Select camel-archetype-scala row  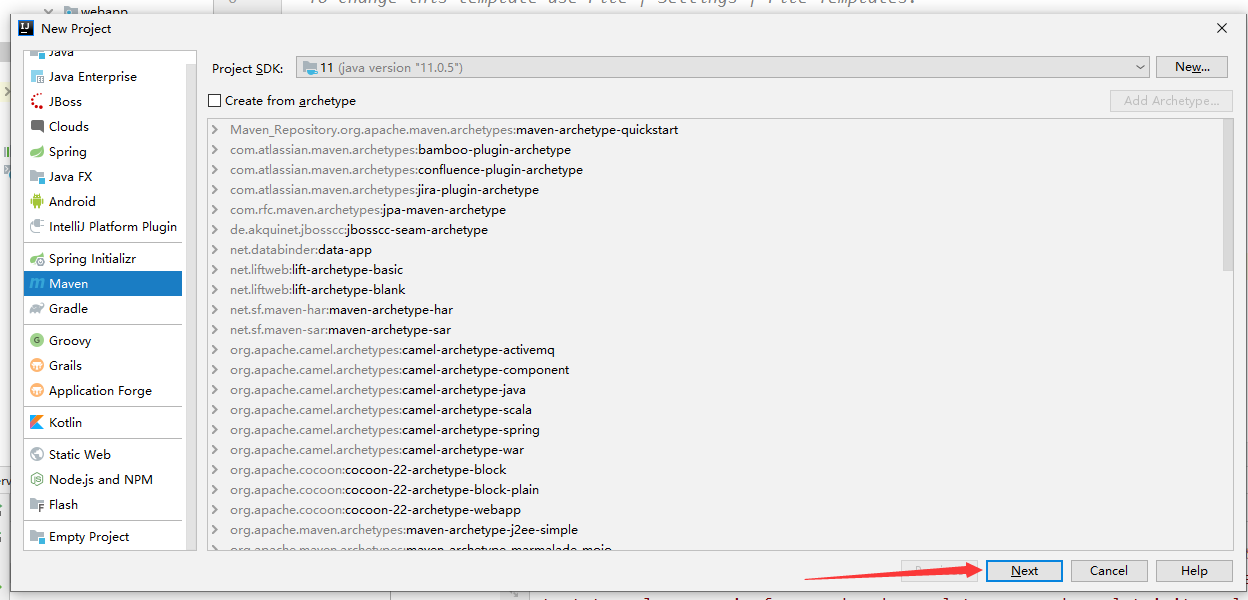pos(715,410)
